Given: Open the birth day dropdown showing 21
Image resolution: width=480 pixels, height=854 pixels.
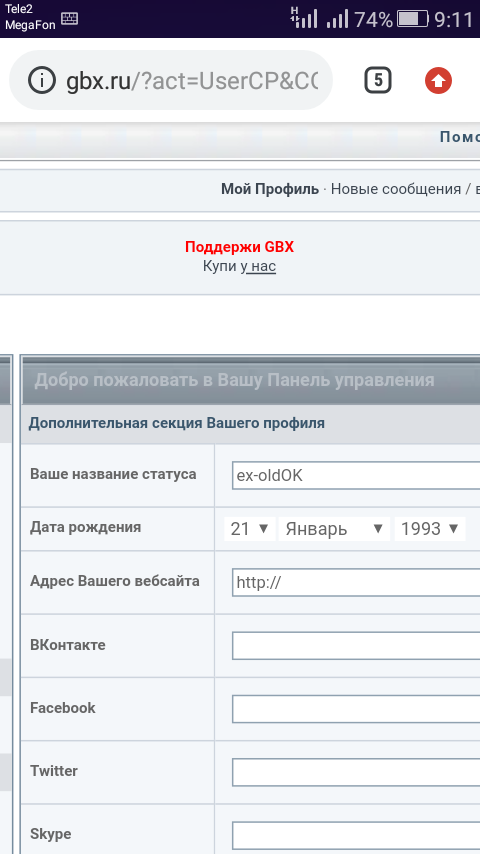Looking at the screenshot, I should (250, 529).
